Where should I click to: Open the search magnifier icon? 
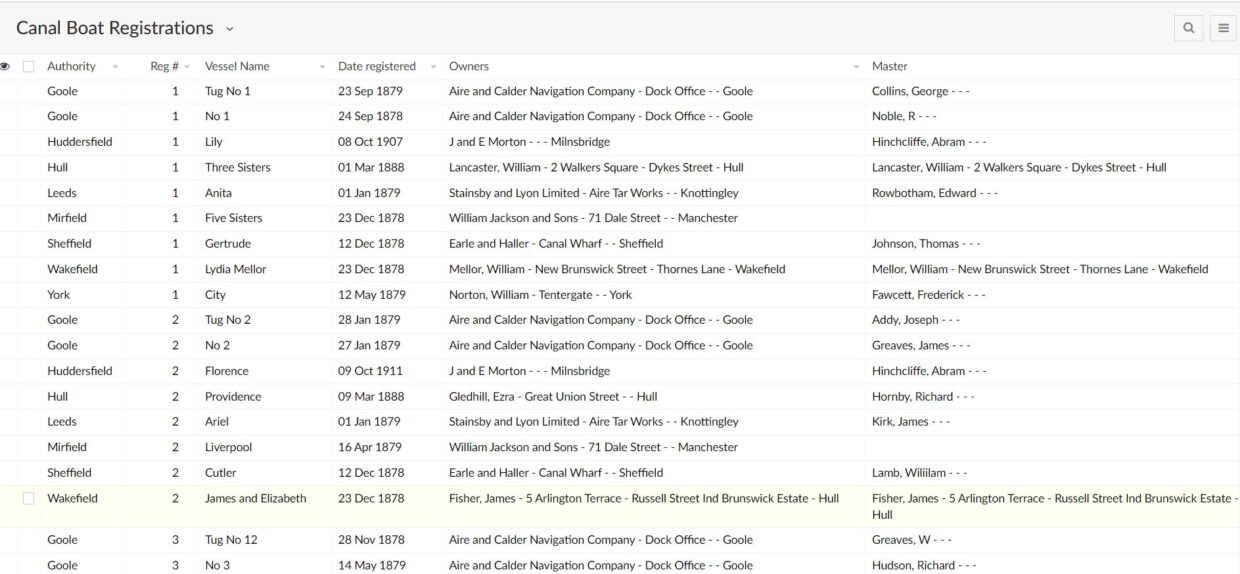click(x=1188, y=29)
